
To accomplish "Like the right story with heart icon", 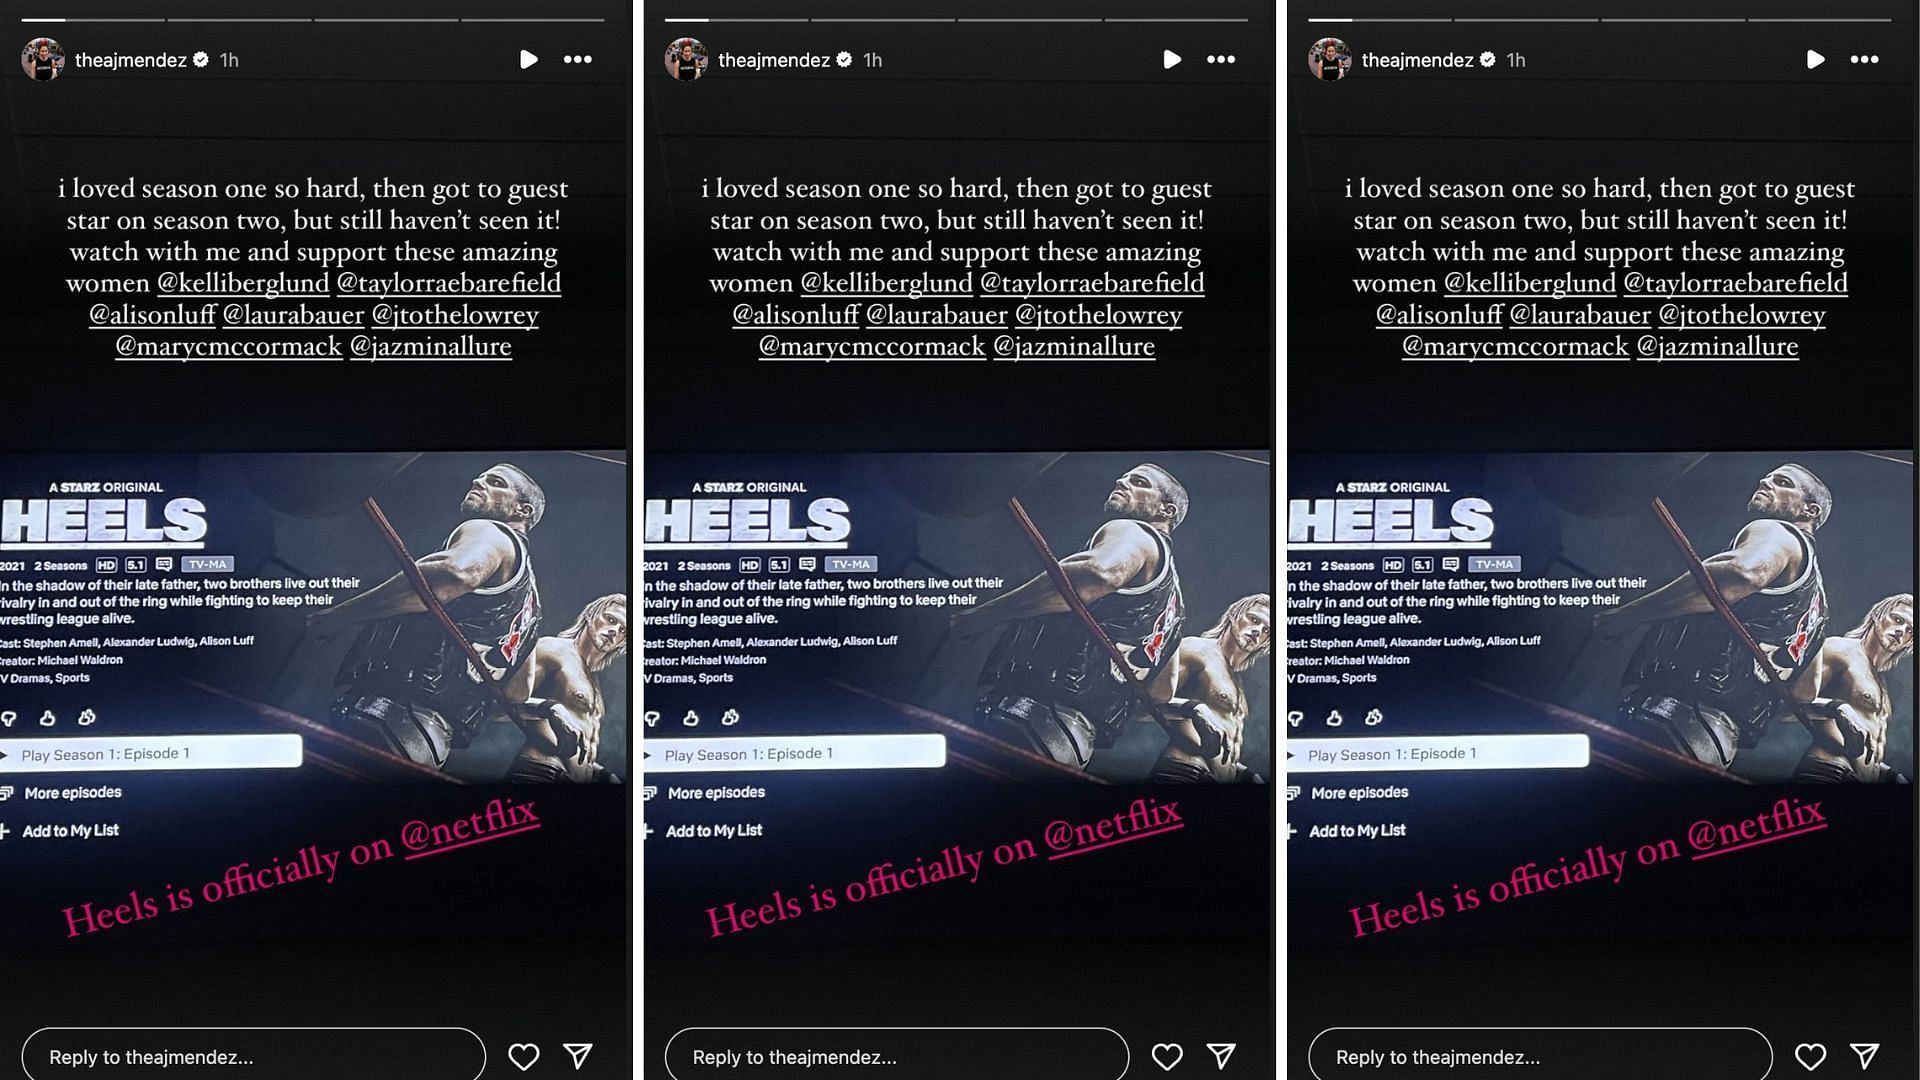I will pos(1810,1056).
